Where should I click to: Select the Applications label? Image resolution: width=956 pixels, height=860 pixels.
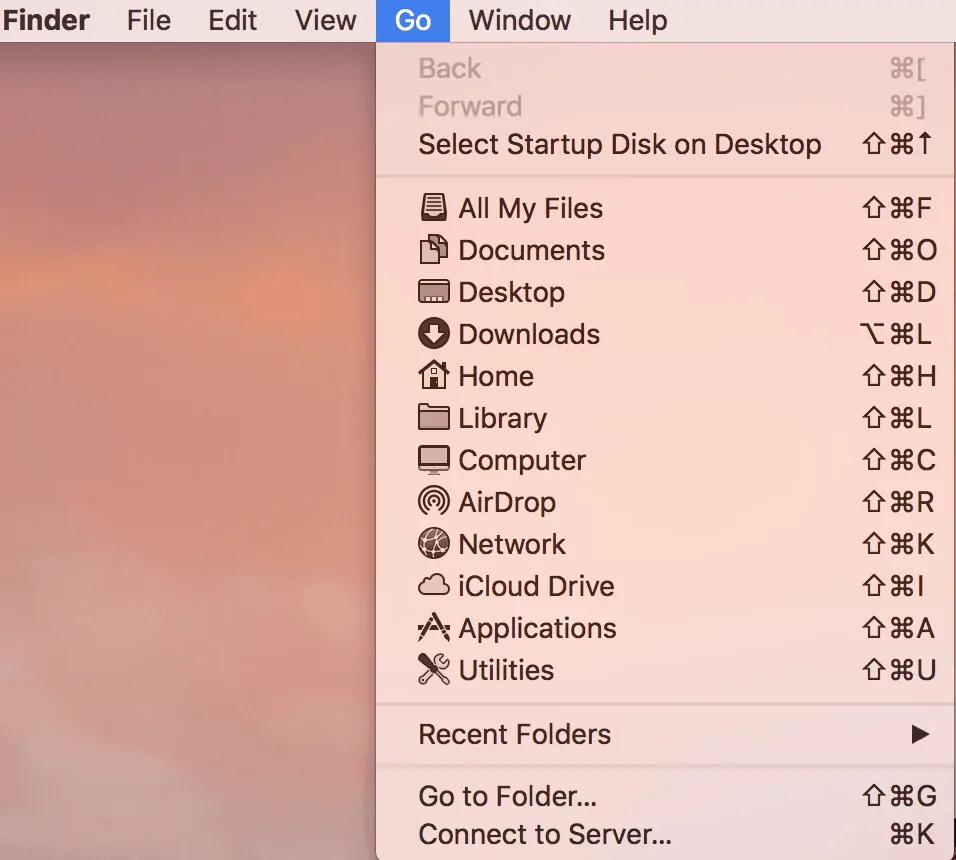coord(538,629)
